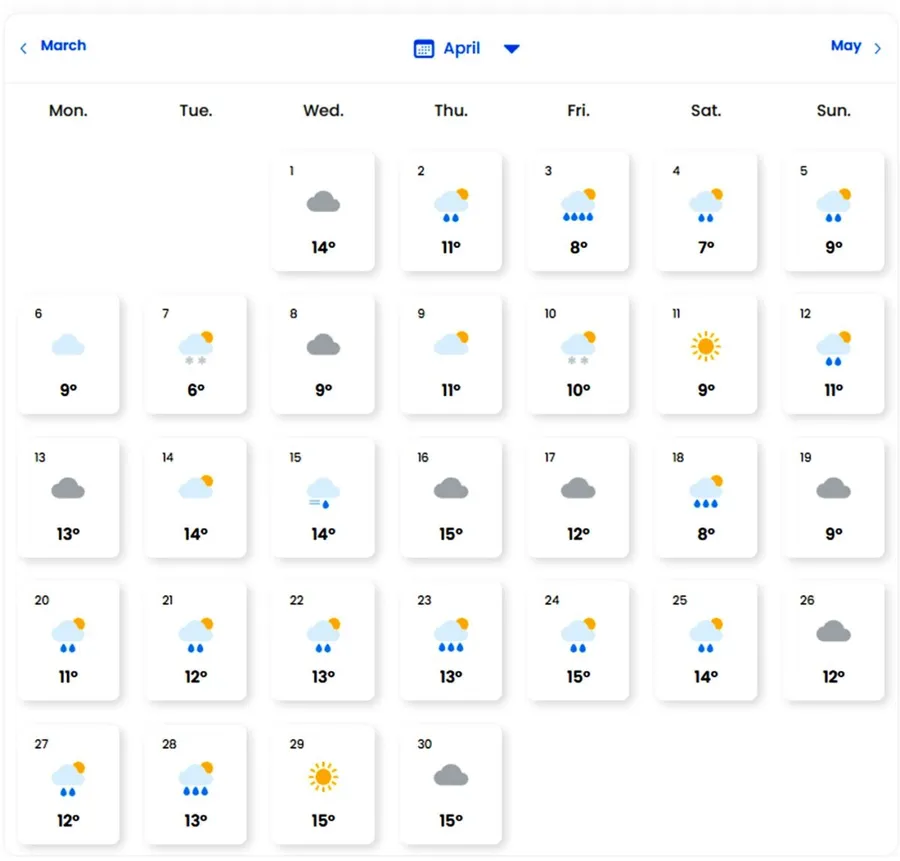This screenshot has height=861, width=900.
Task: Click the 6° reading on April 7
Action: pyautogui.click(x=195, y=390)
